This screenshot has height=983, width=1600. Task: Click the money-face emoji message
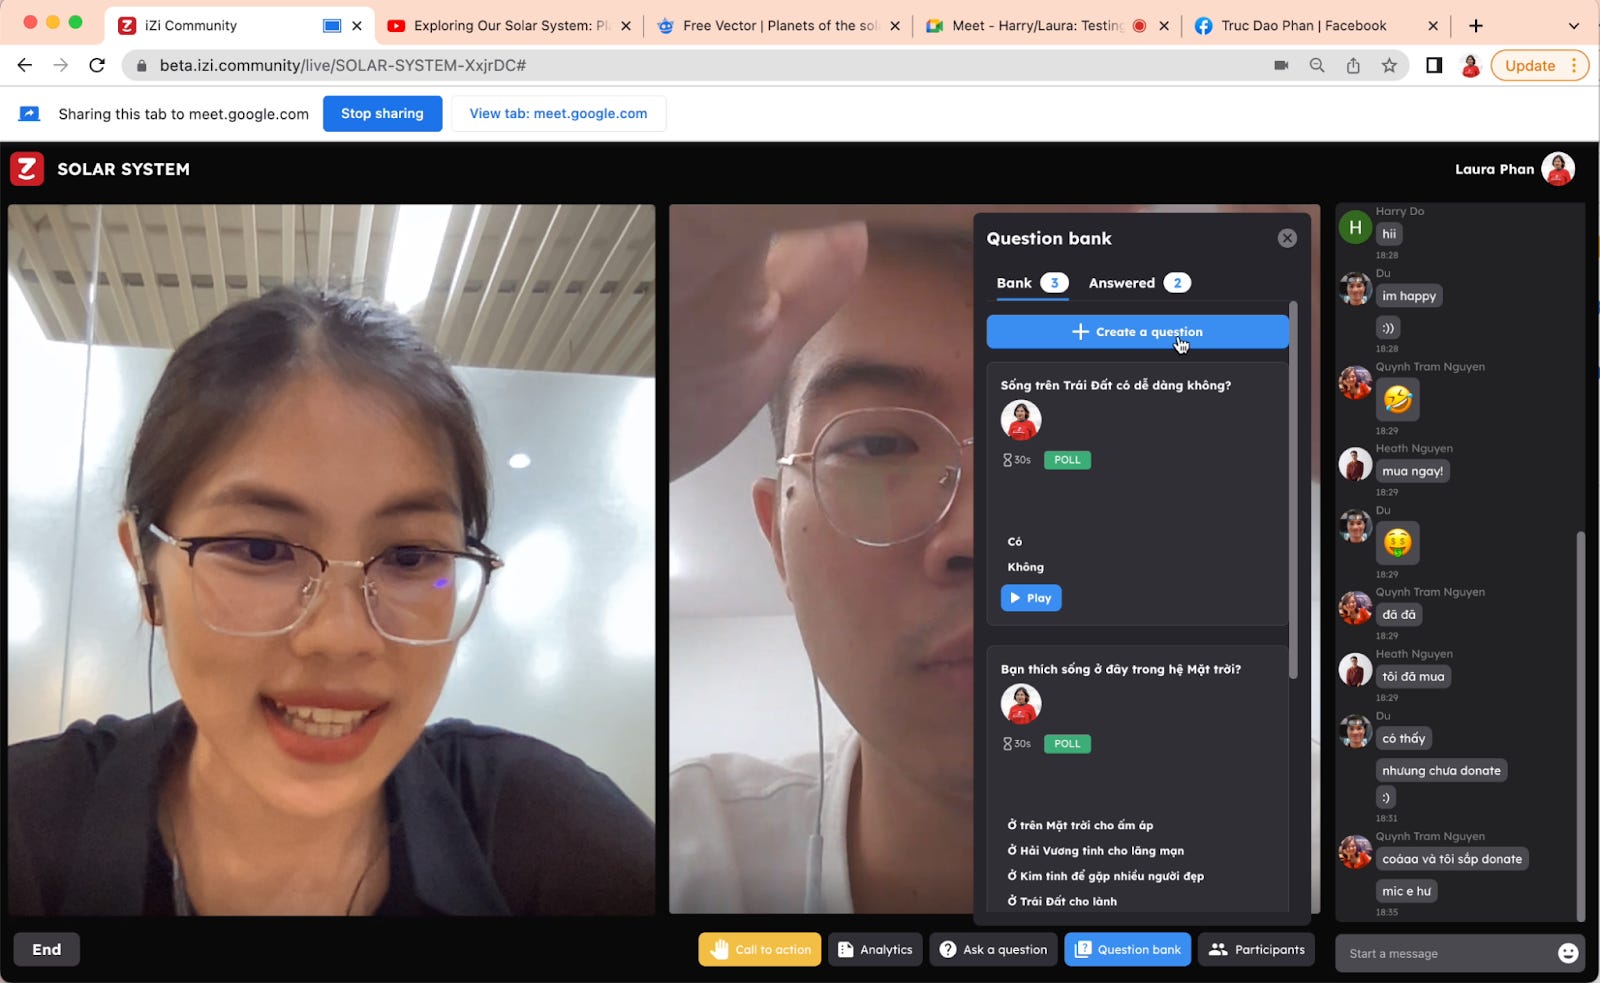[x=1398, y=543]
